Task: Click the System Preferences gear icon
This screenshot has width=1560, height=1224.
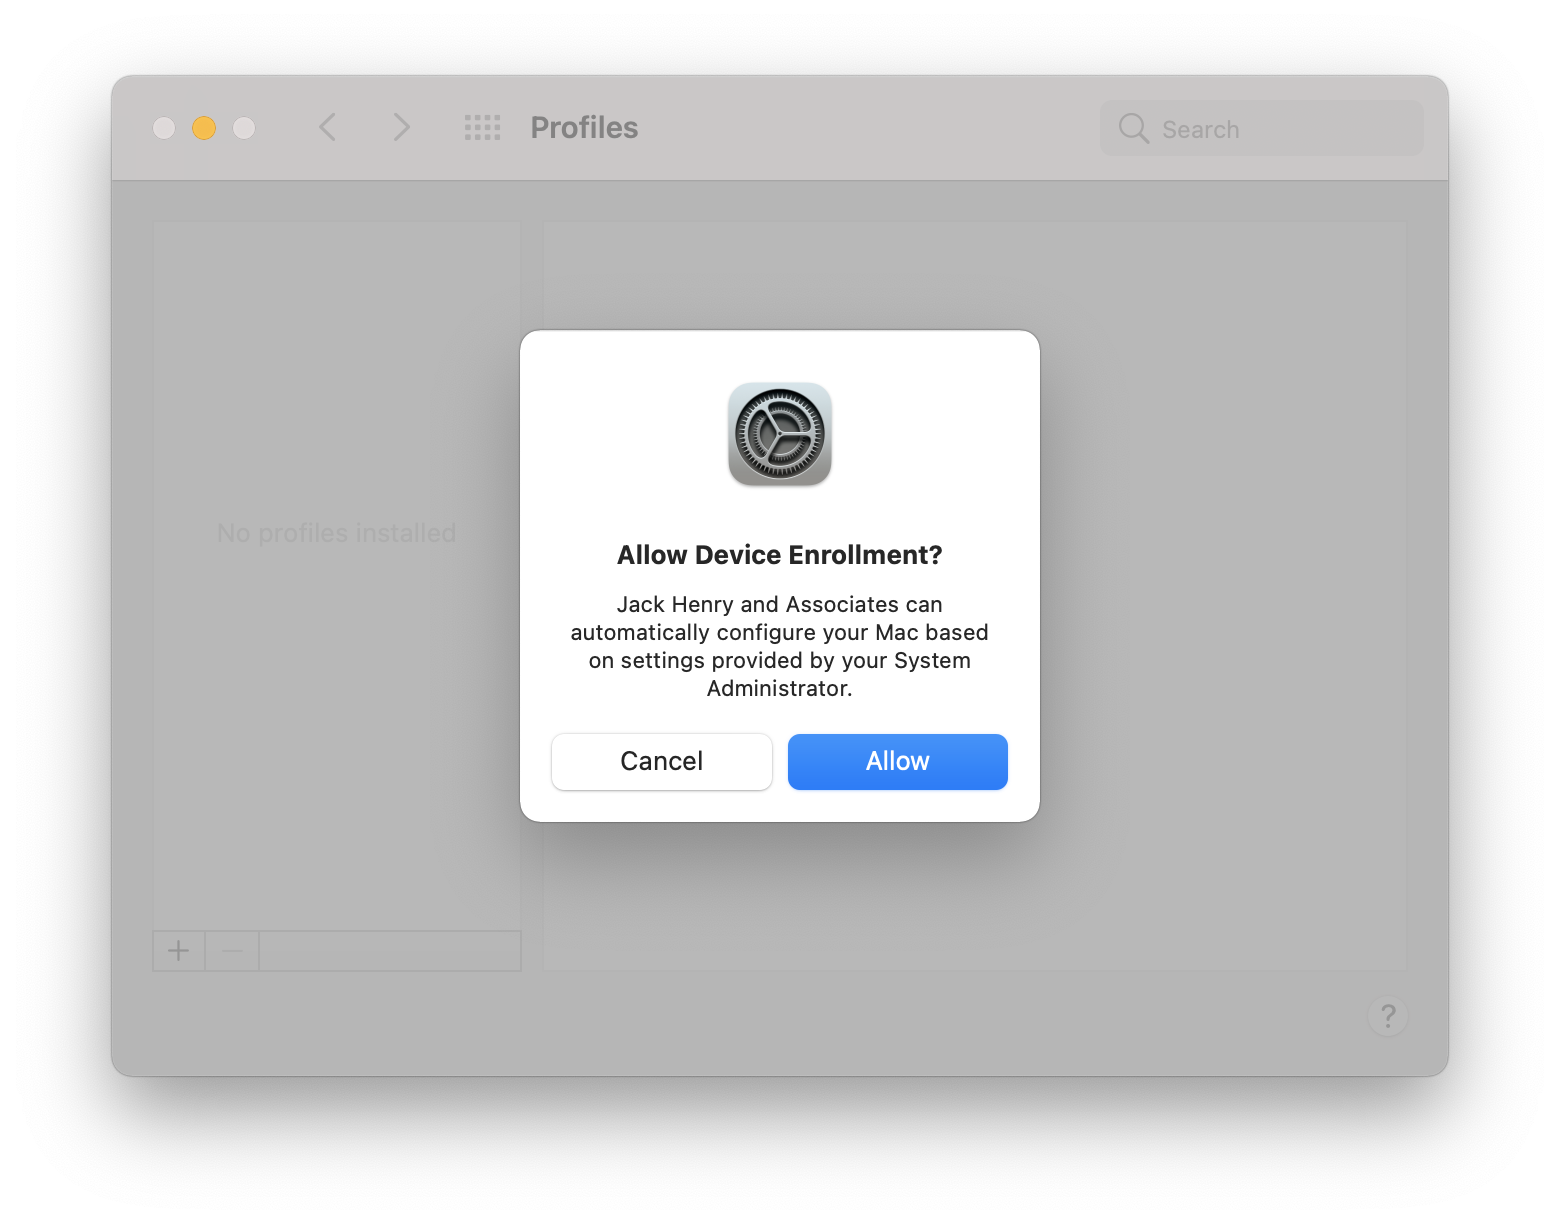Action: pyautogui.click(x=780, y=434)
